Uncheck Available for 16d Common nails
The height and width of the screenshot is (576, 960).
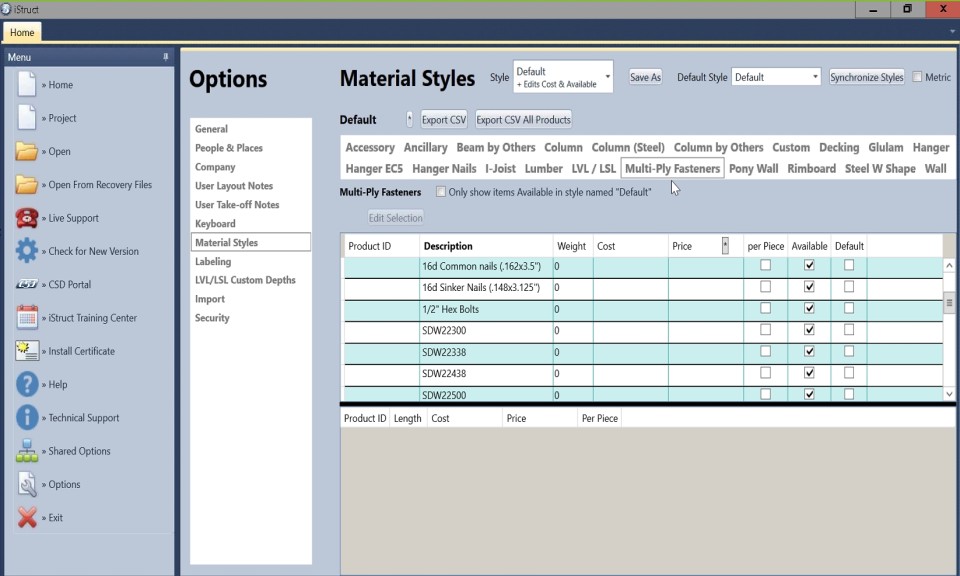point(809,266)
